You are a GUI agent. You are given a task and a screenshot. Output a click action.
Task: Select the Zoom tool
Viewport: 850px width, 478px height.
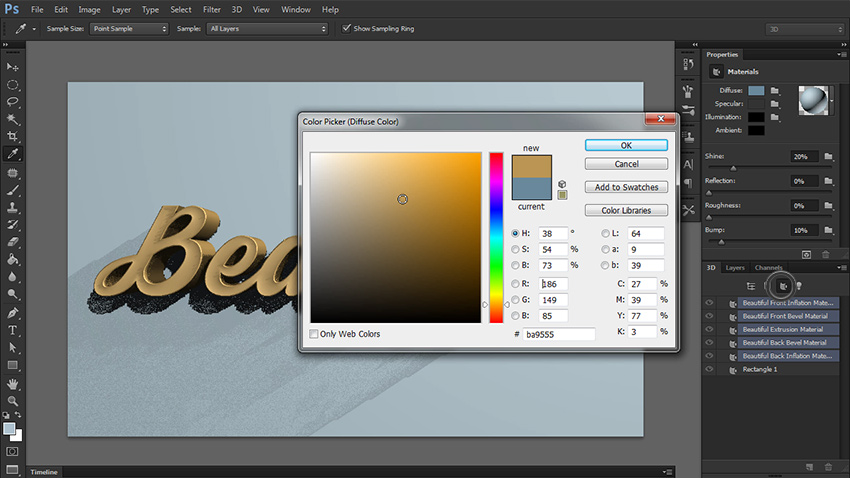[x=13, y=400]
